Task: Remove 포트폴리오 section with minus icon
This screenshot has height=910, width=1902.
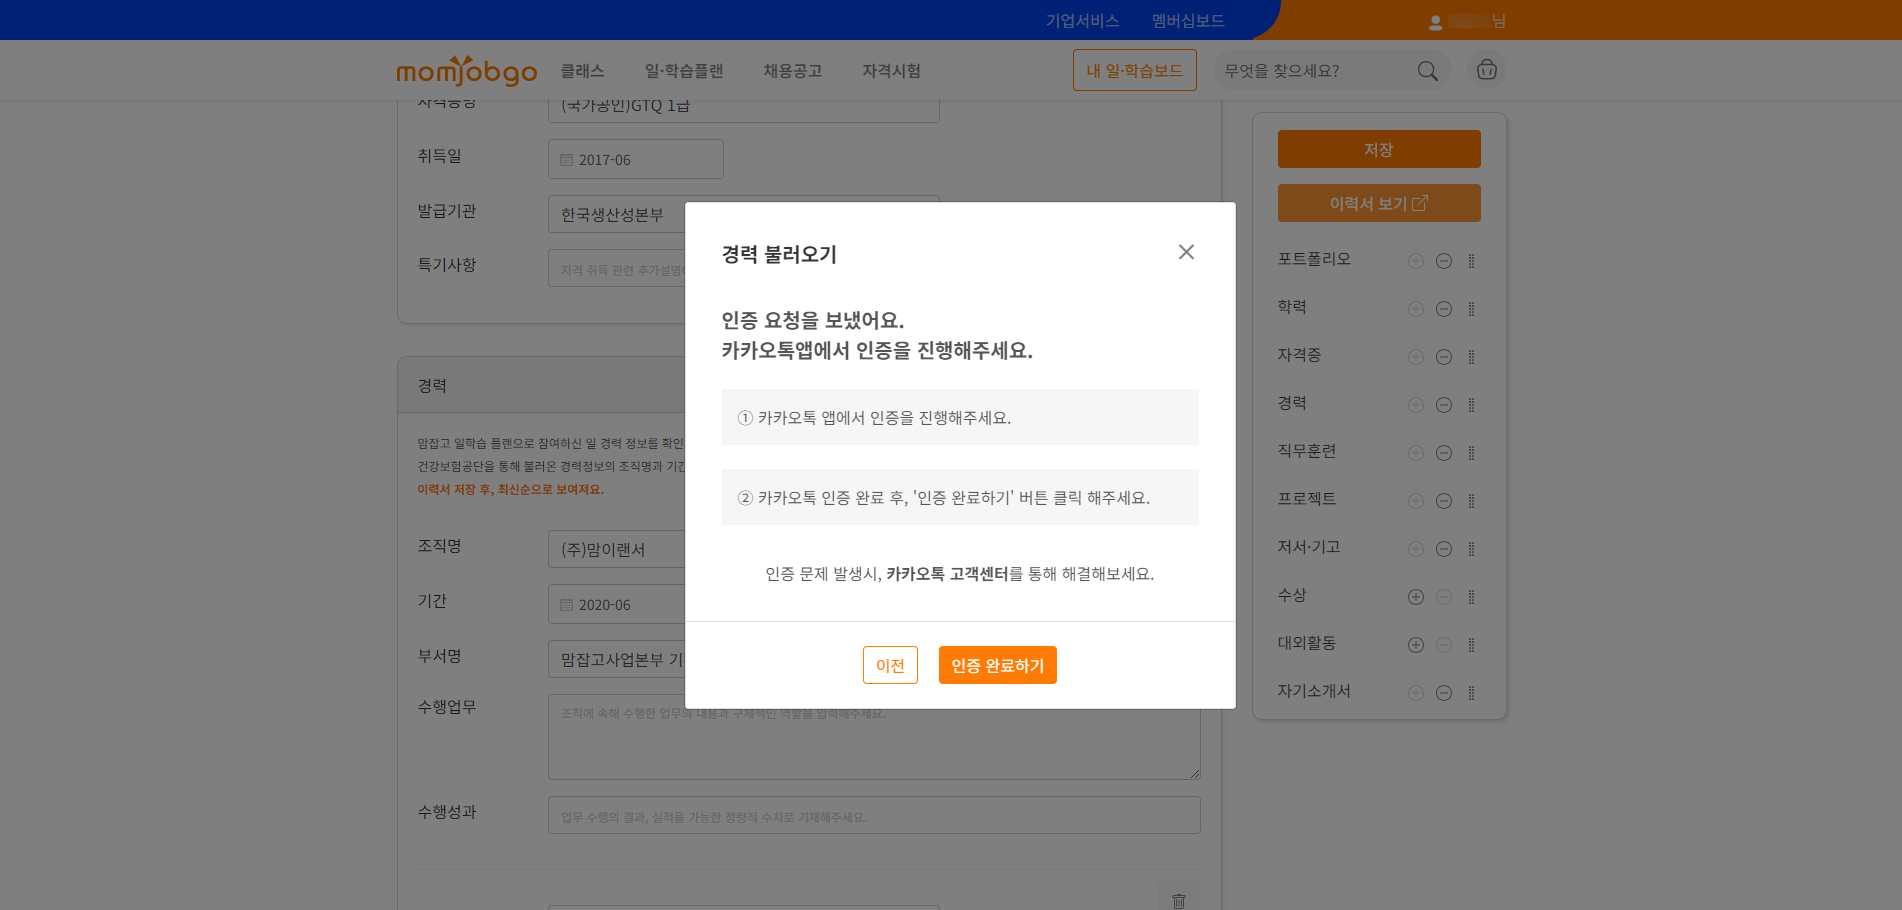Action: click(1443, 261)
